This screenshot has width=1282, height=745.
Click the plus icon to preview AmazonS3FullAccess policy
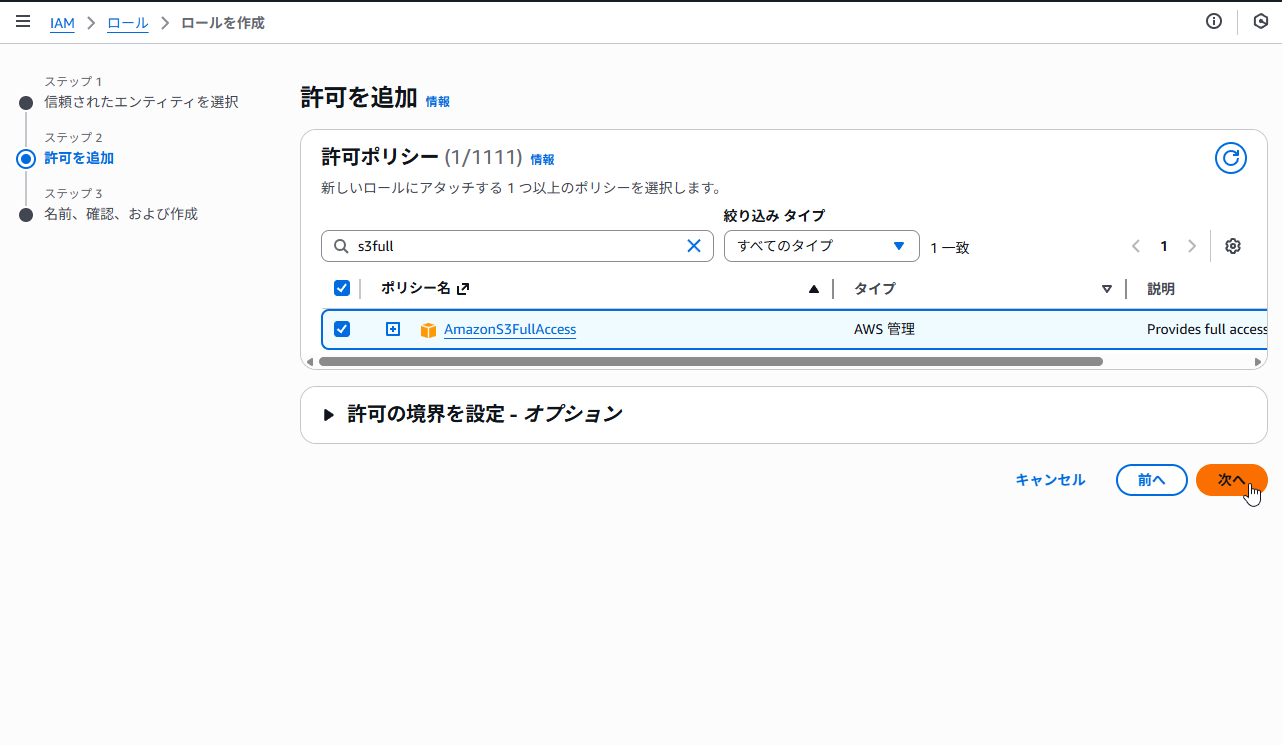(393, 328)
